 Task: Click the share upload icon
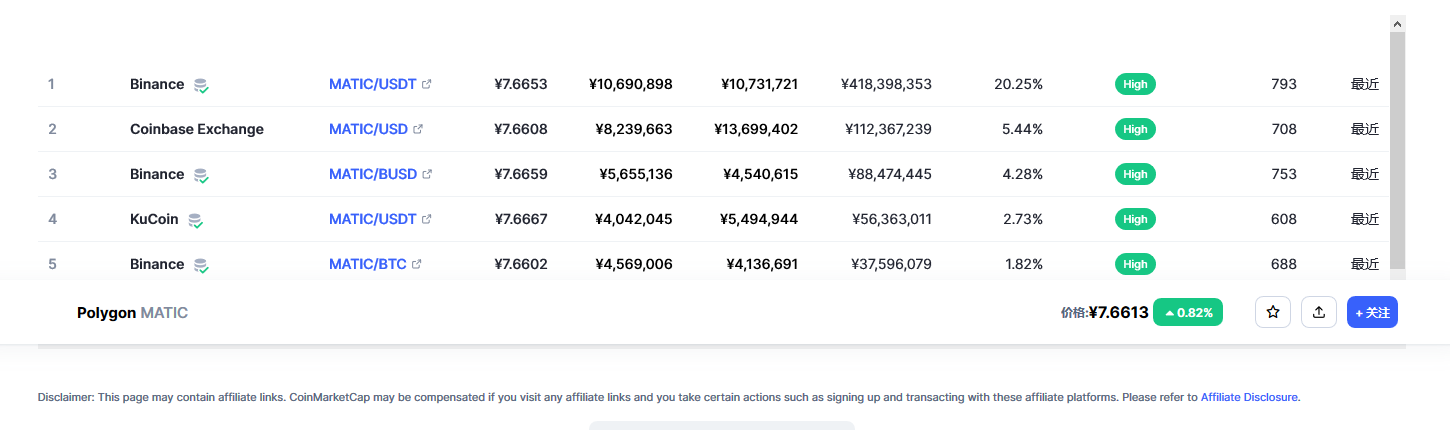pyautogui.click(x=1319, y=312)
